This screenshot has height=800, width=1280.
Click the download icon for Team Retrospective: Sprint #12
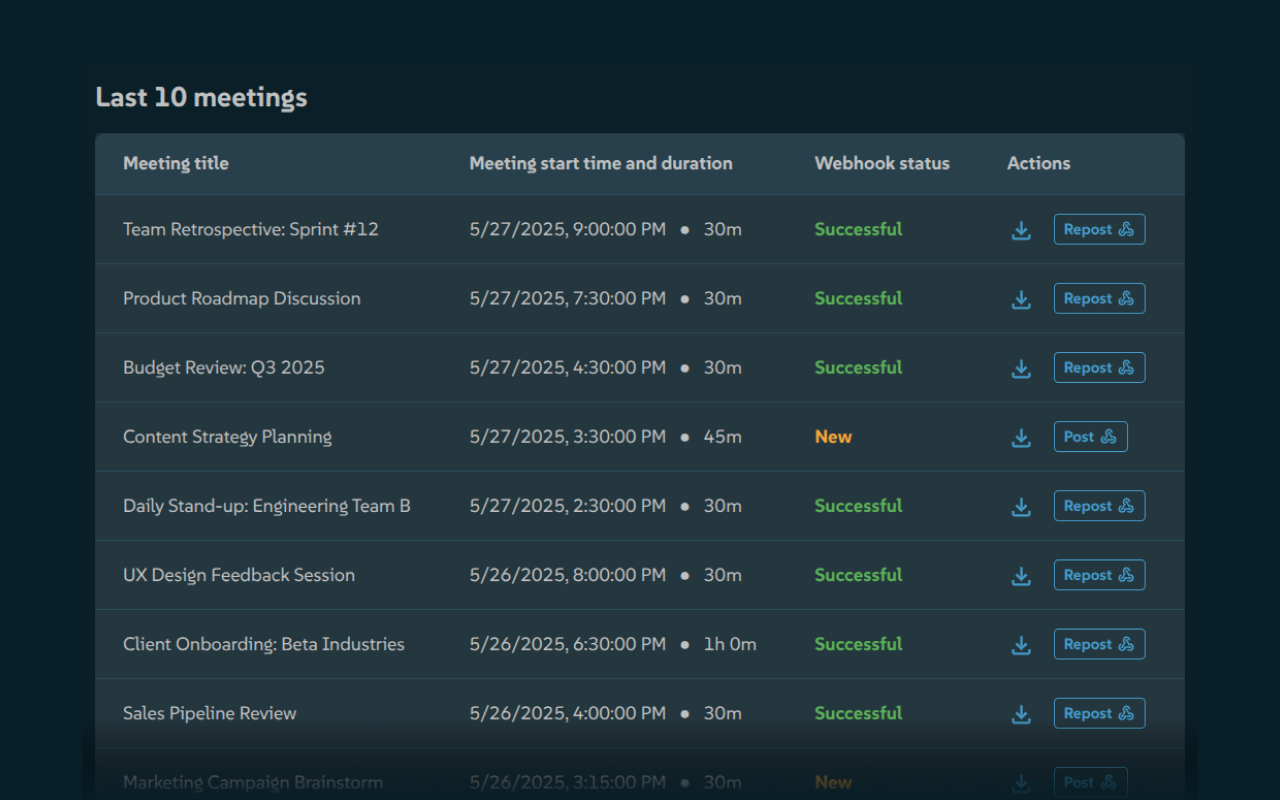[1021, 229]
